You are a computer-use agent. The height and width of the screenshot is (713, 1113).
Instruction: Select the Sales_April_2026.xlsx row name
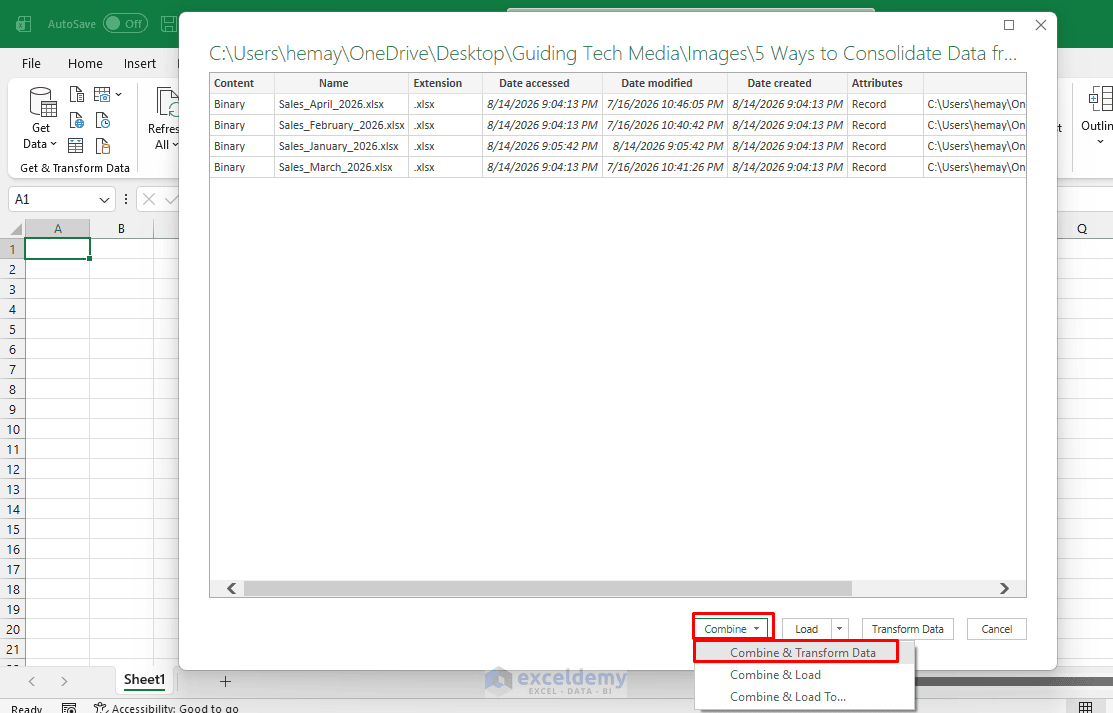coord(331,104)
